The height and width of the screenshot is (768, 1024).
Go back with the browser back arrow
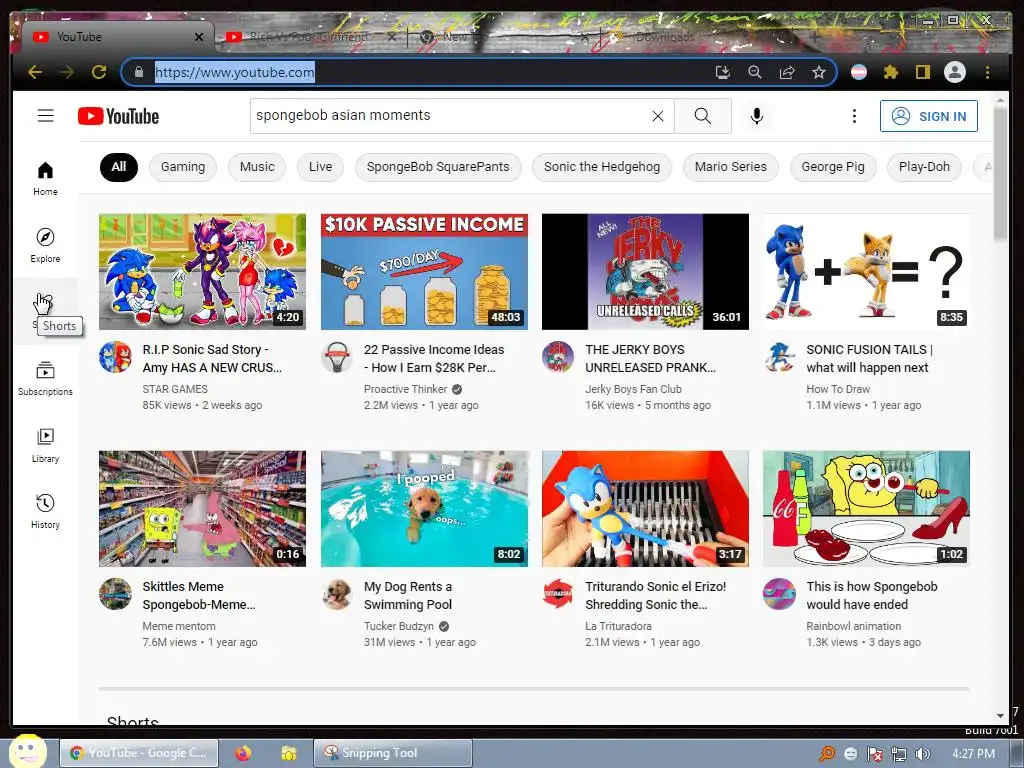[x=35, y=72]
